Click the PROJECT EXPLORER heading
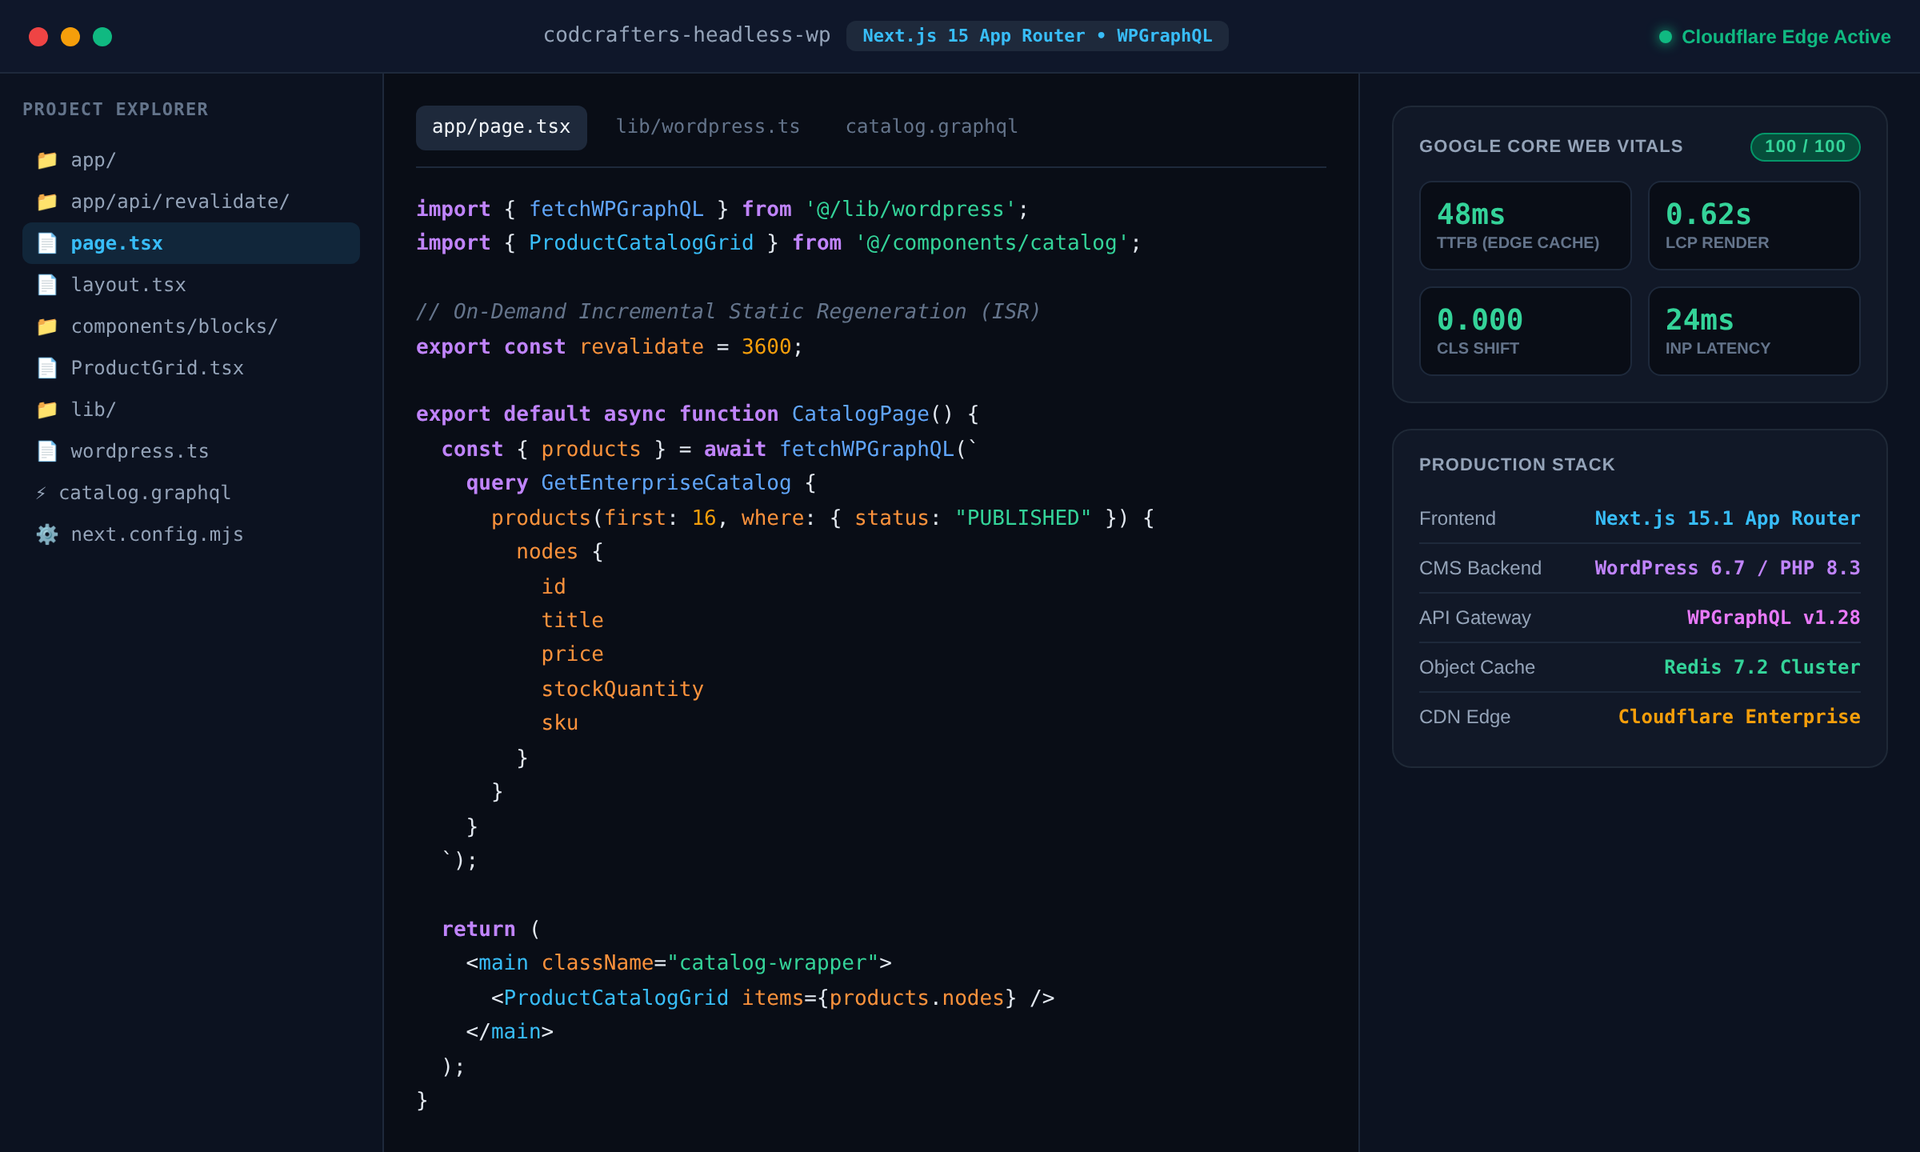This screenshot has width=1920, height=1152. pos(116,109)
